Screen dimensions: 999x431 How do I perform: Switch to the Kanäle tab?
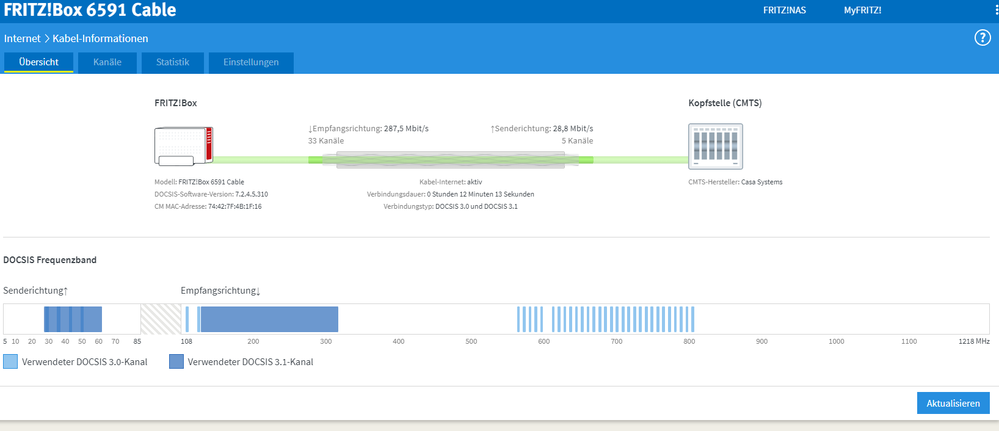click(107, 62)
